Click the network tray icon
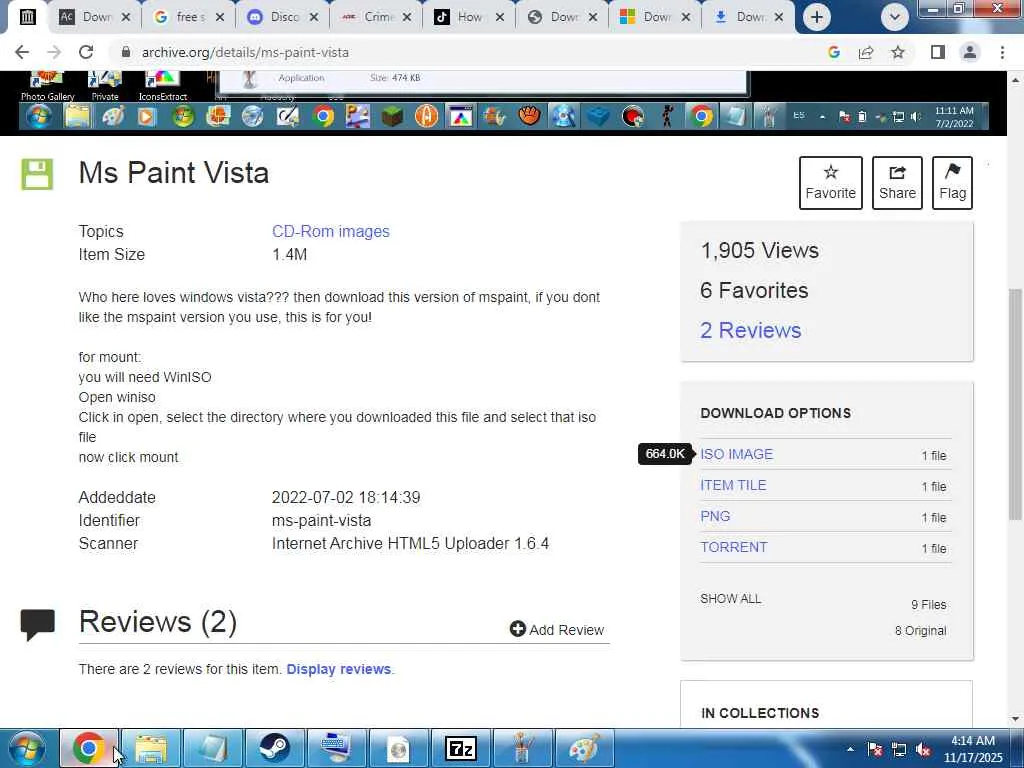The image size is (1024, 768). click(899, 749)
